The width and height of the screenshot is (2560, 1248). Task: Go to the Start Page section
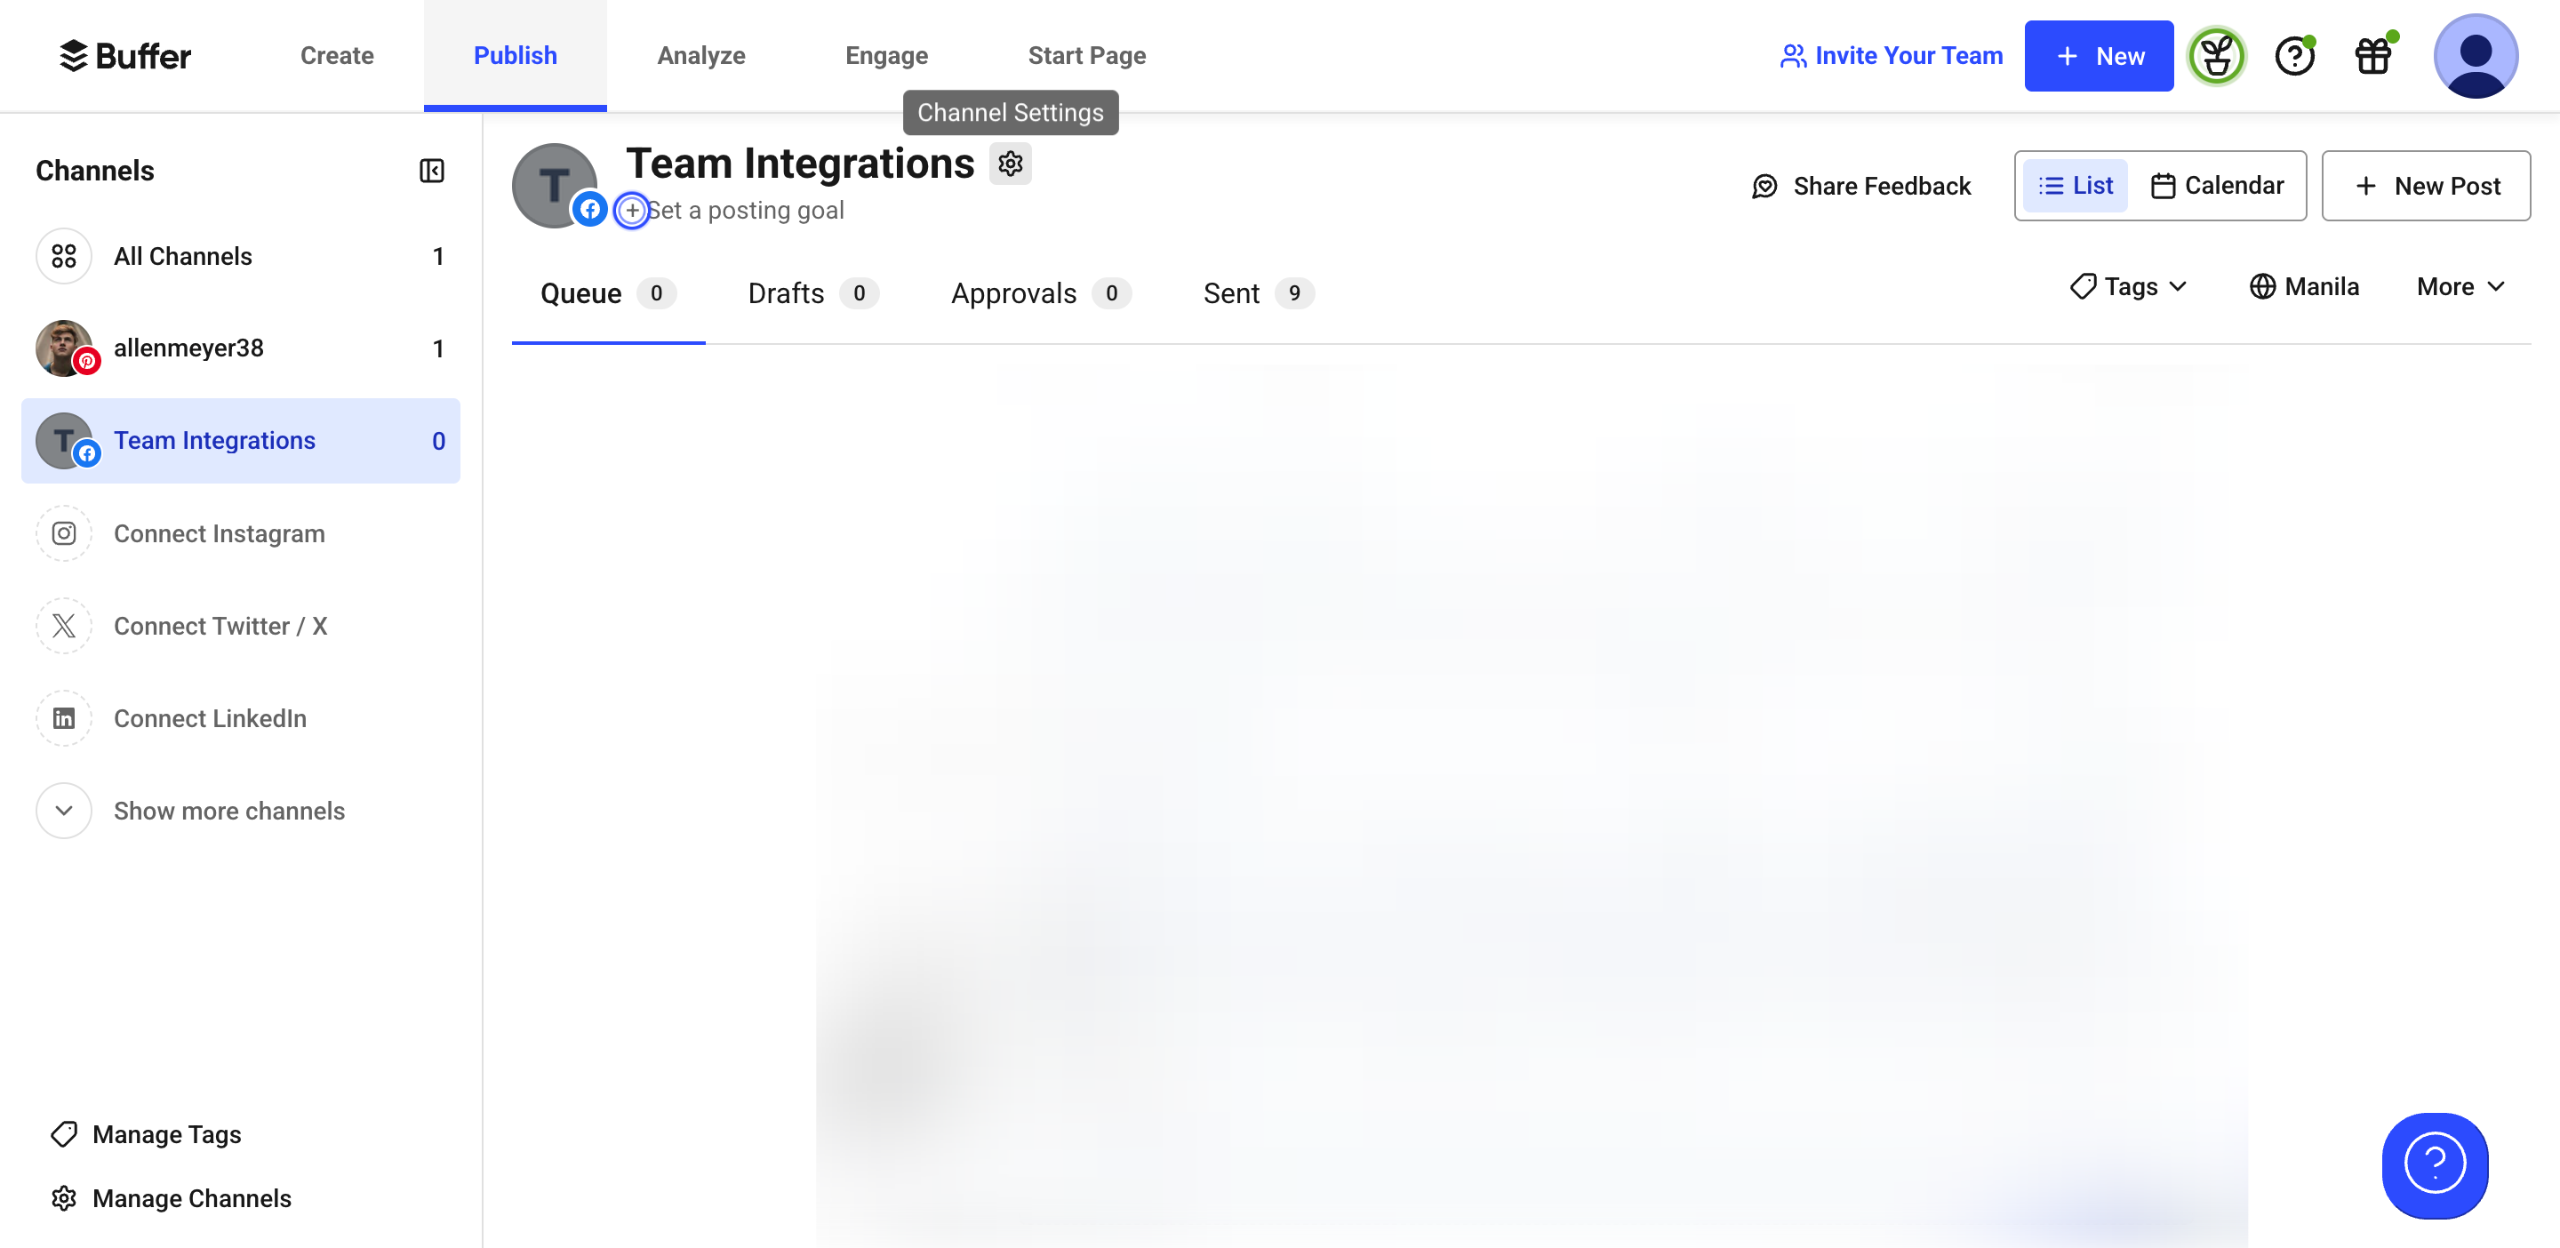click(x=1087, y=56)
